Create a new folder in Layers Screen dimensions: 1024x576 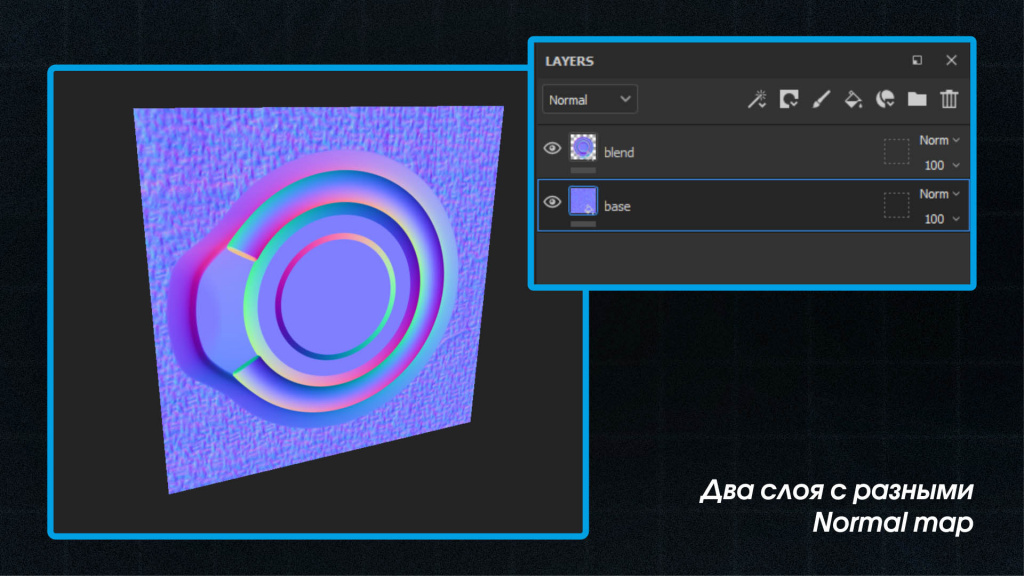[917, 99]
